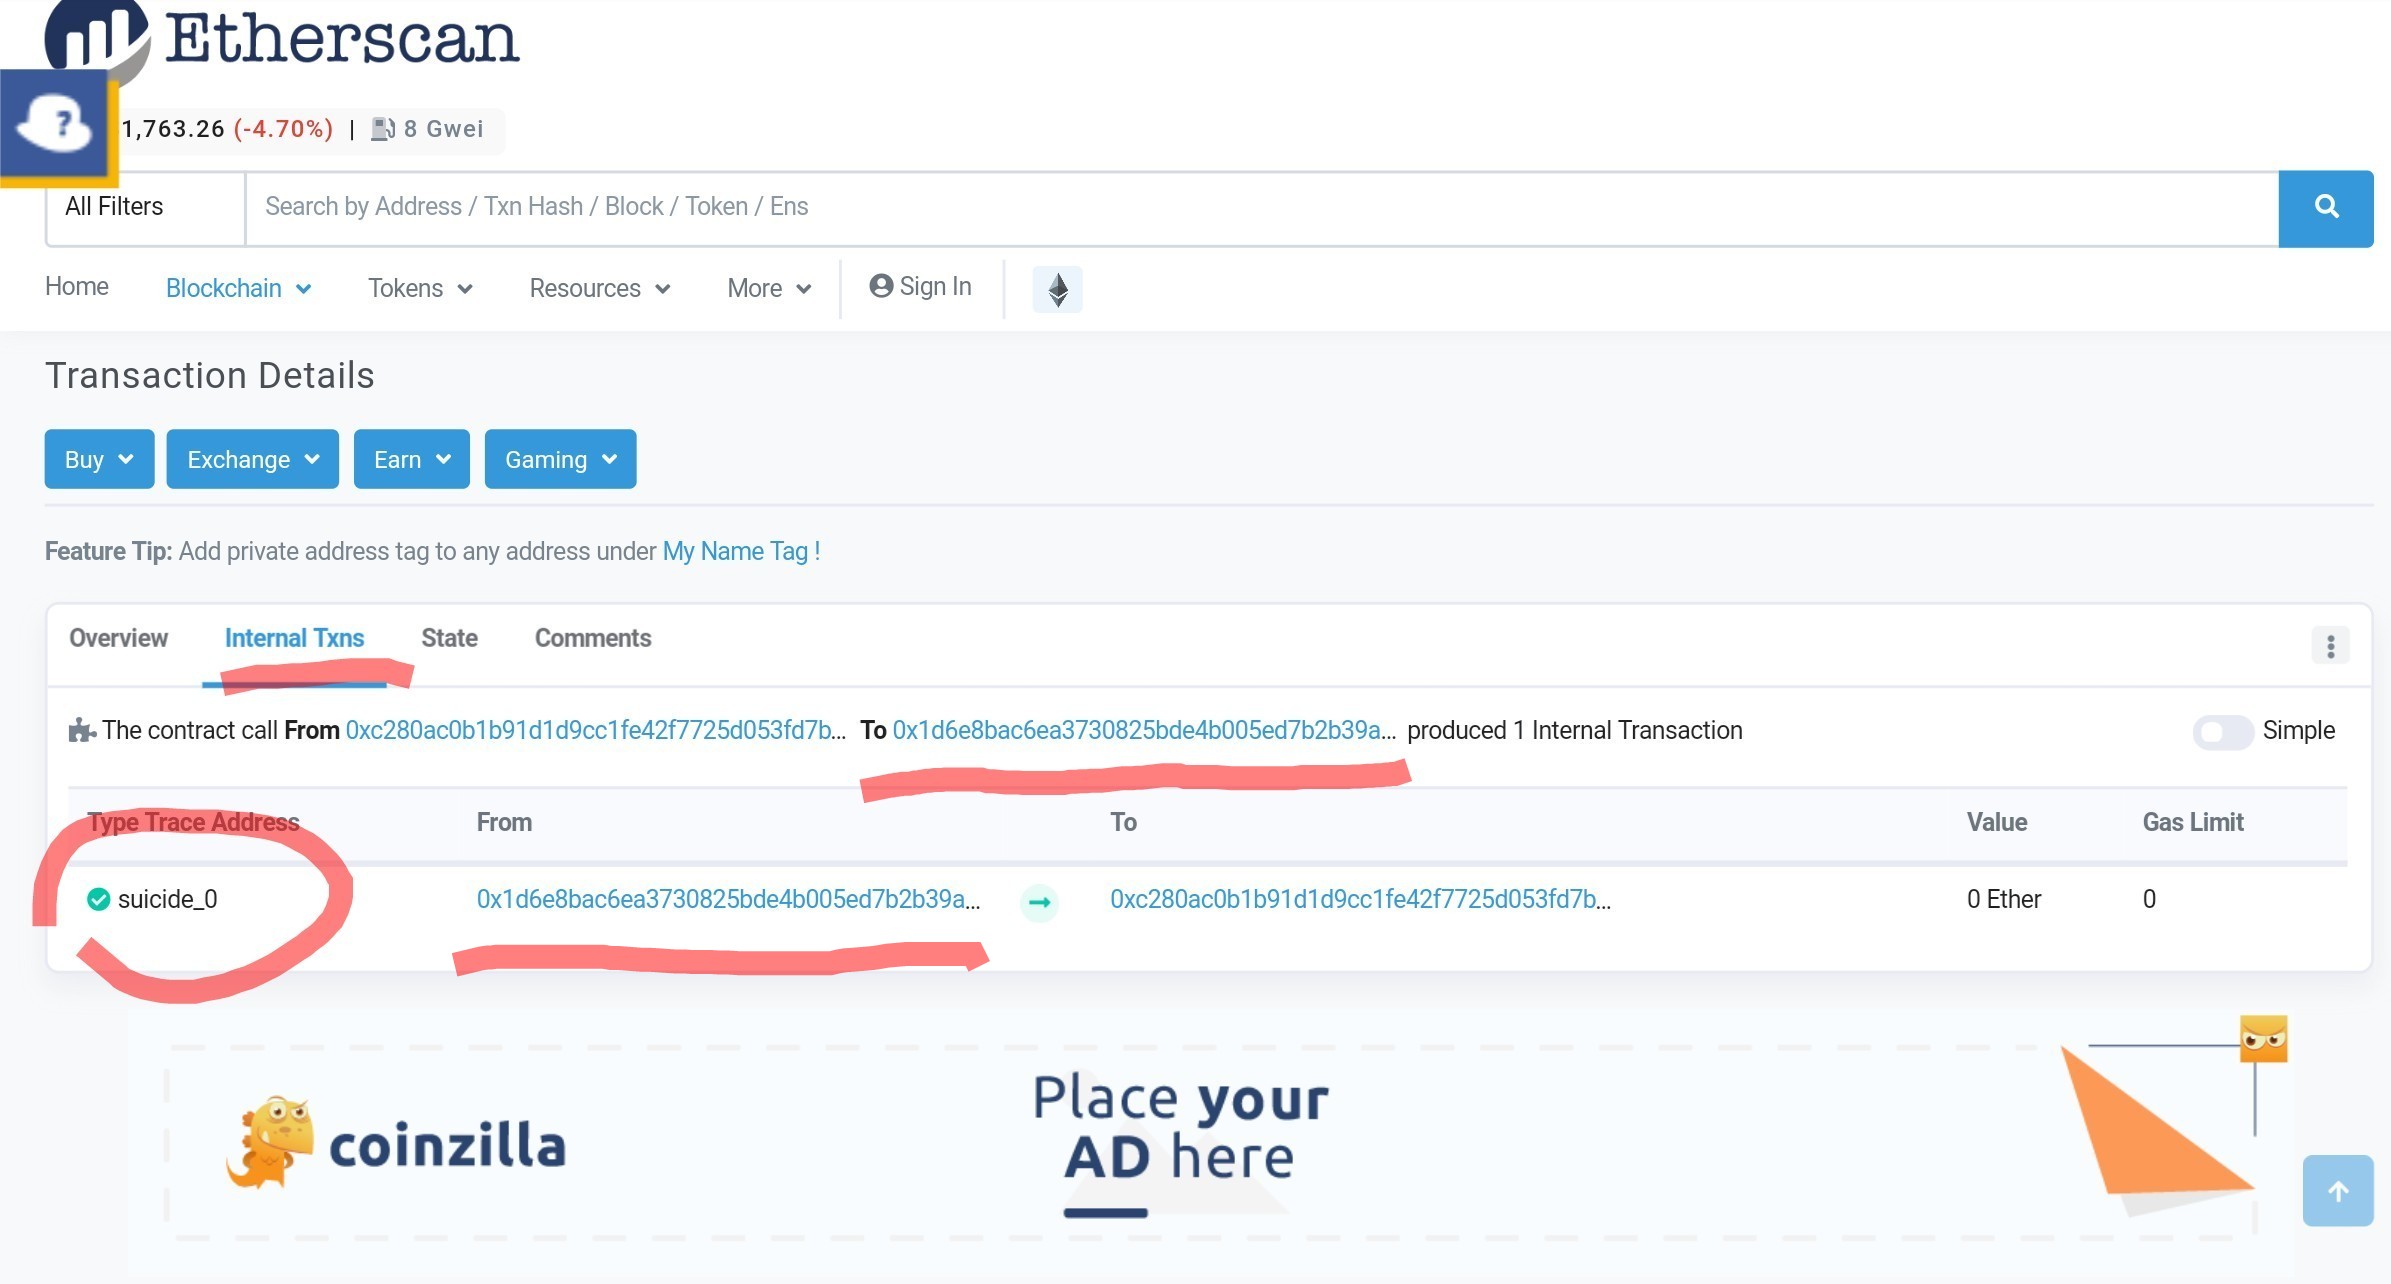The image size is (2391, 1284).
Task: Open the Exchange dropdown button
Action: click(252, 459)
